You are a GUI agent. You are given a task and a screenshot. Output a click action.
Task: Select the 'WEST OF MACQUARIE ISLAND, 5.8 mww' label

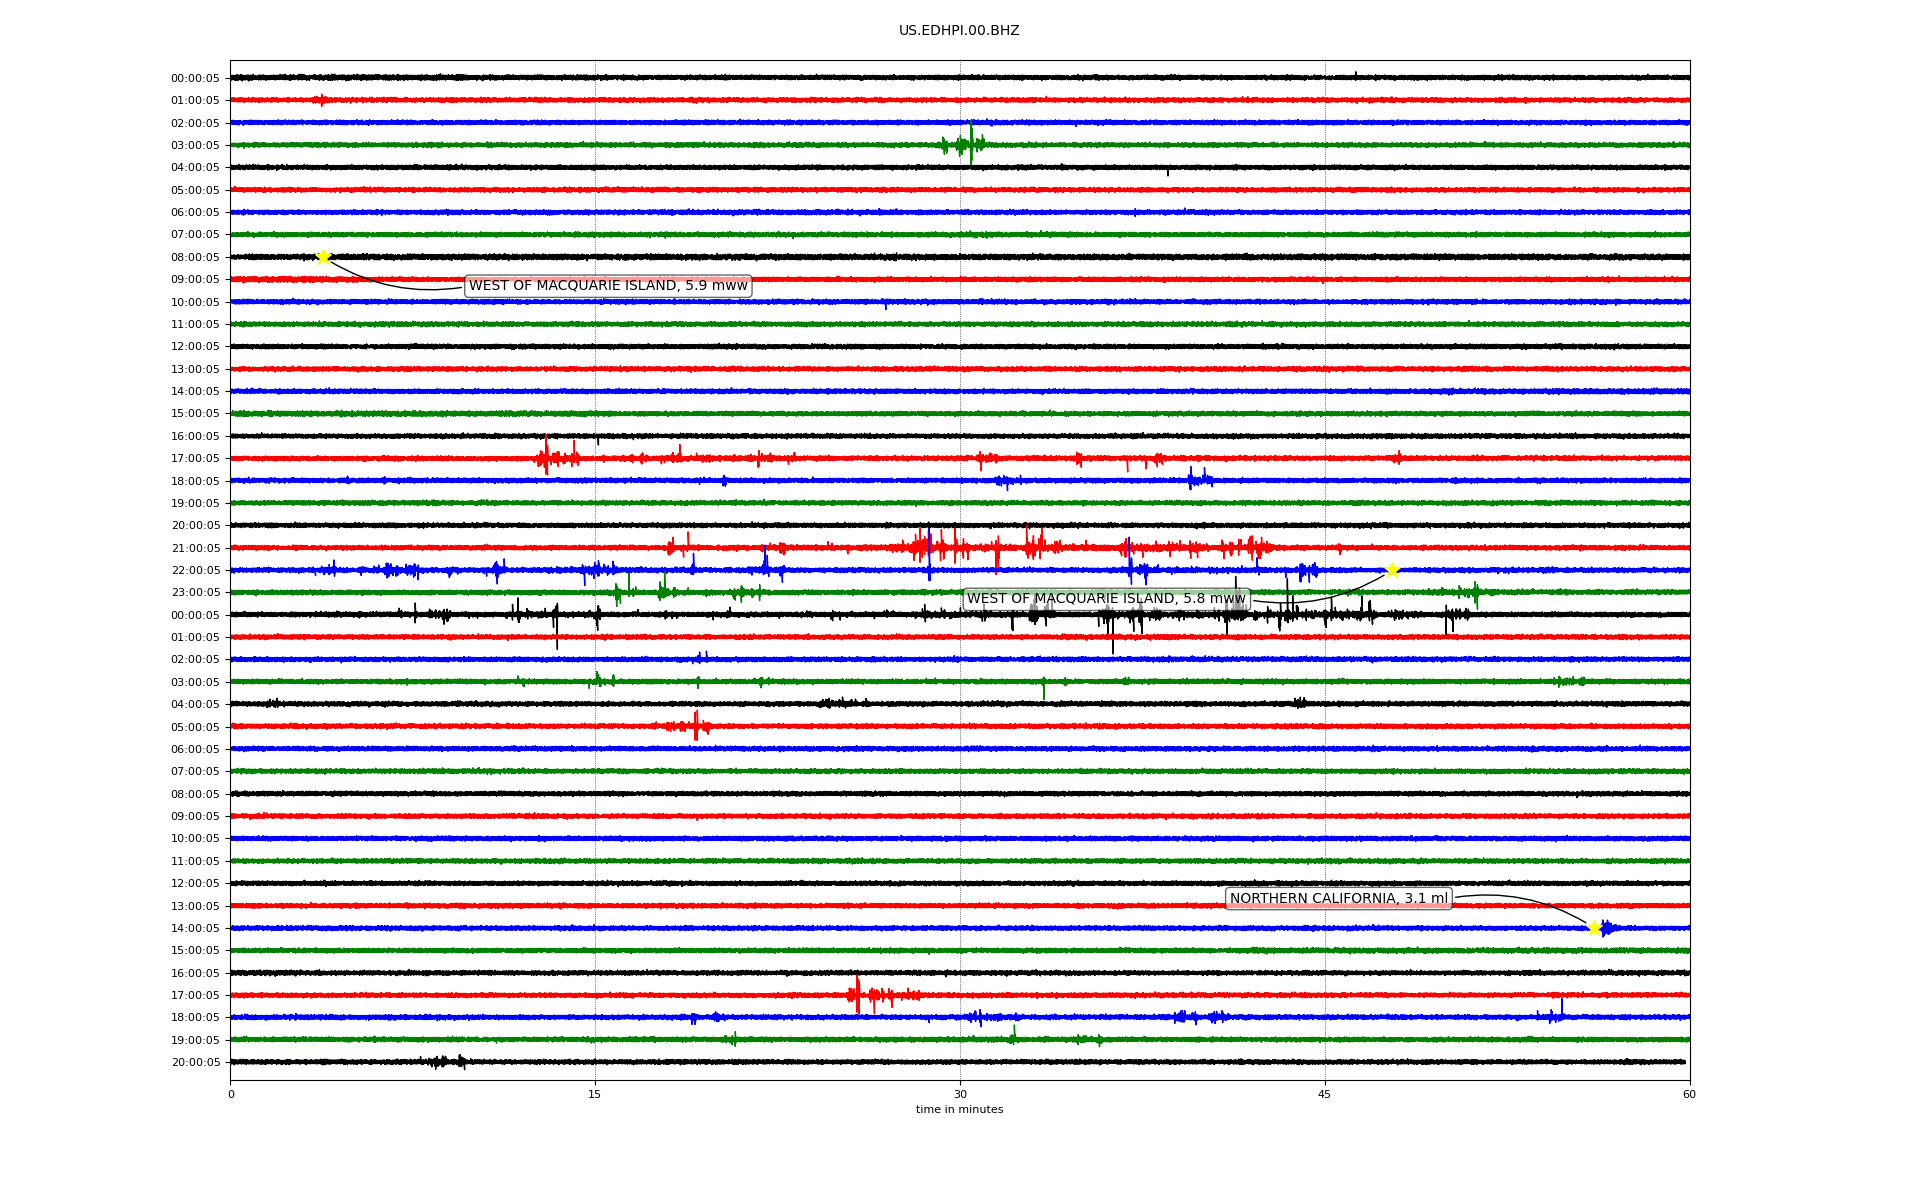[1106, 599]
